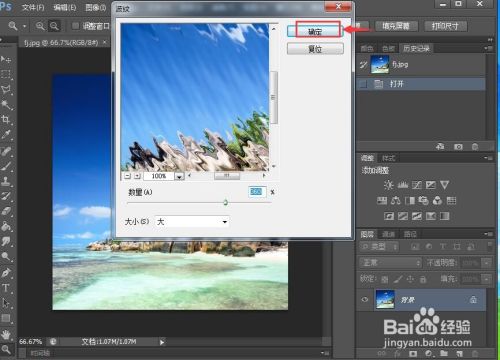The height and width of the screenshot is (360, 500).
Task: Select the Eraser tool
Action: click(x=6, y=211)
